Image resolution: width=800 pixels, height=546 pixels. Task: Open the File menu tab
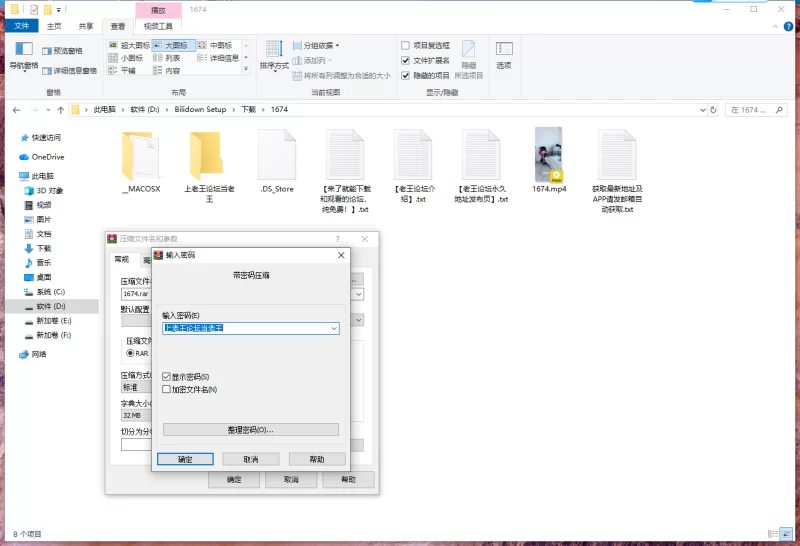point(21,26)
